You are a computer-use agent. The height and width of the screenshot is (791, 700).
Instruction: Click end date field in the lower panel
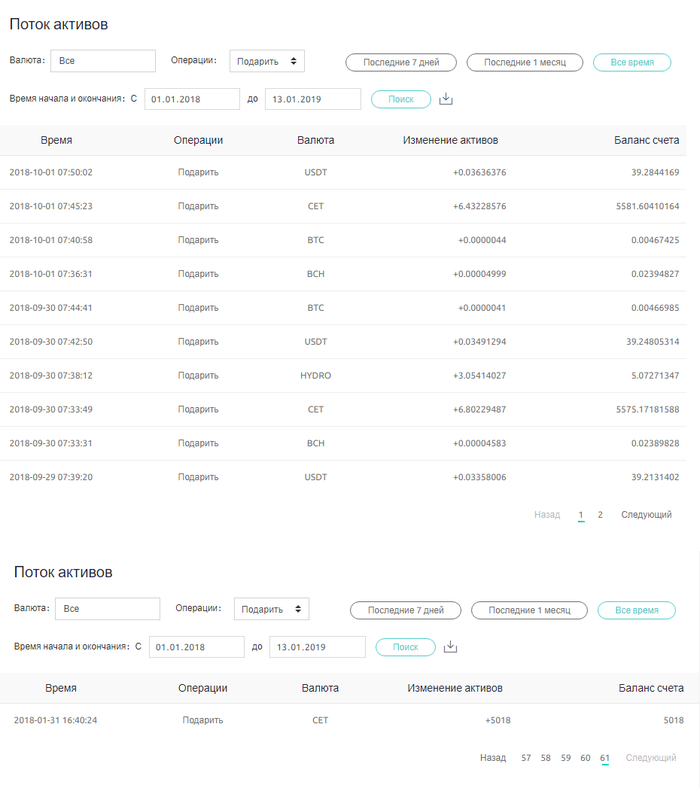(x=317, y=647)
